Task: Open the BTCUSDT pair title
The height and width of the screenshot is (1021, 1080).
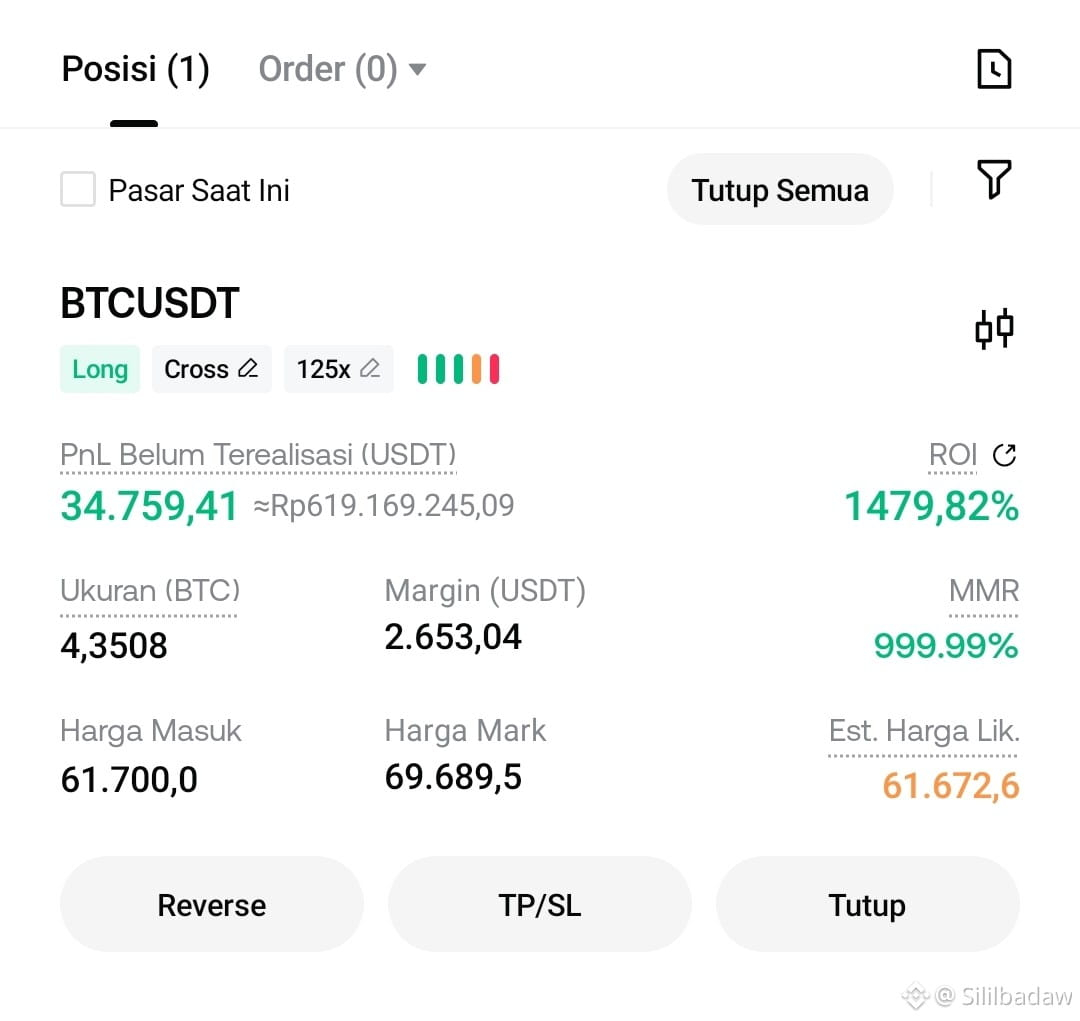Action: coord(150,303)
